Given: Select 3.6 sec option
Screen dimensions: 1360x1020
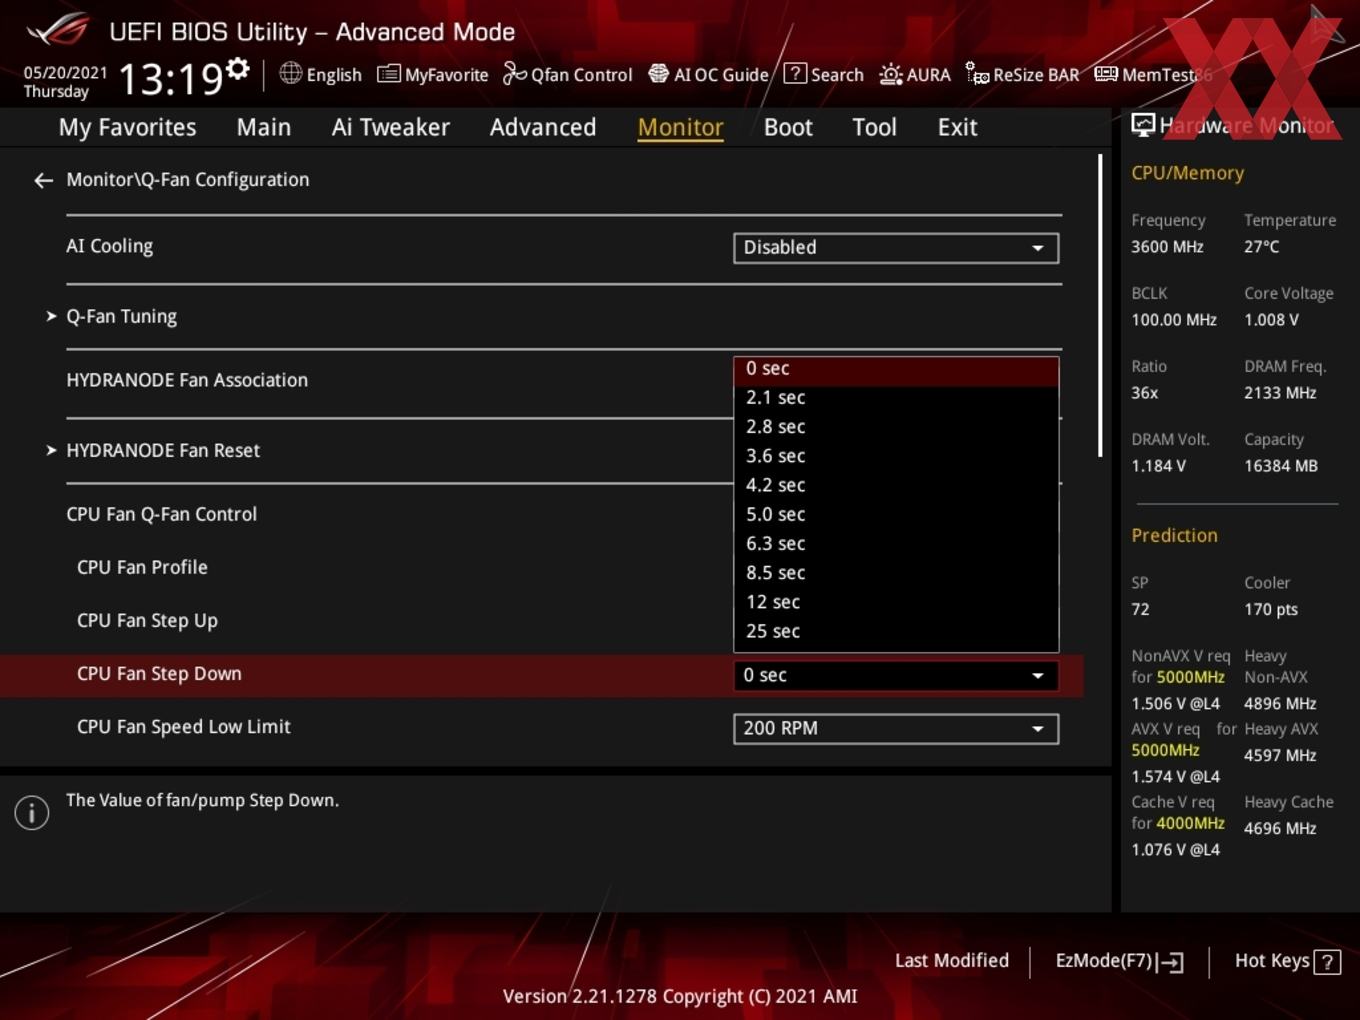Looking at the screenshot, I should 896,456.
